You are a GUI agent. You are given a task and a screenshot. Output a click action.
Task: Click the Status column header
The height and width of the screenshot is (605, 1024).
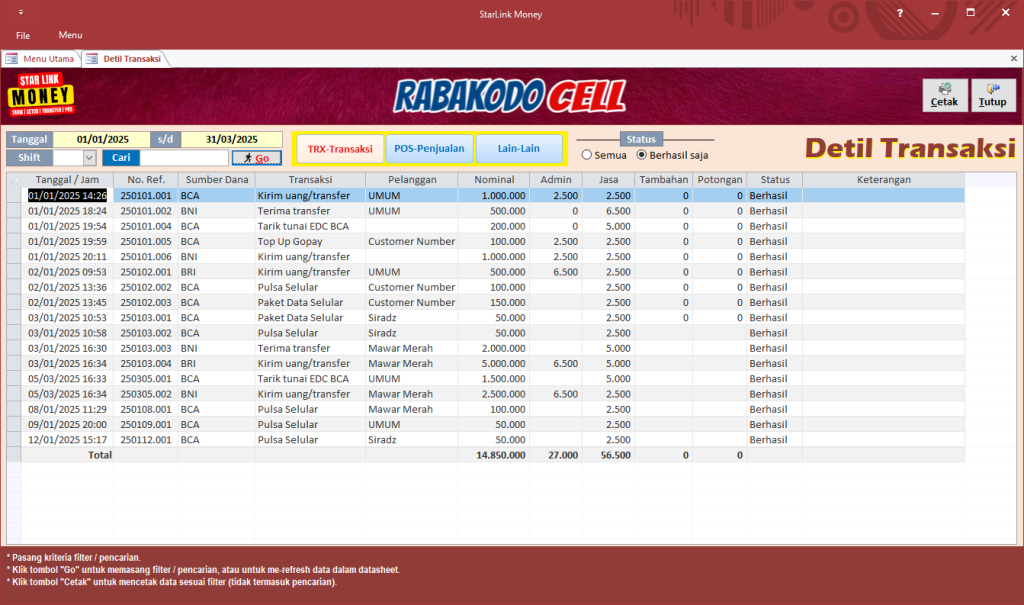point(775,180)
